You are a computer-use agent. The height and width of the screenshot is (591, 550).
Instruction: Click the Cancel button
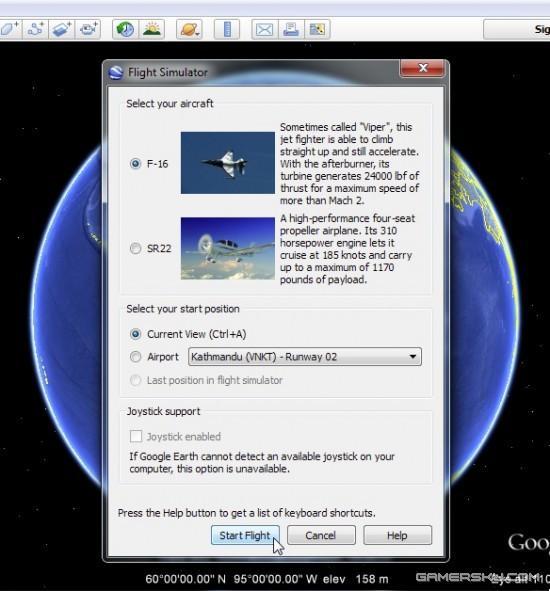click(321, 535)
